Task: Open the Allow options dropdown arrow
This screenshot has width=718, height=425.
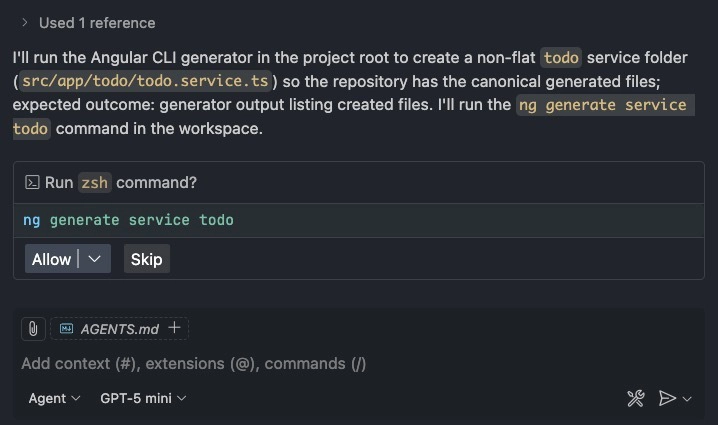Action: [95, 259]
